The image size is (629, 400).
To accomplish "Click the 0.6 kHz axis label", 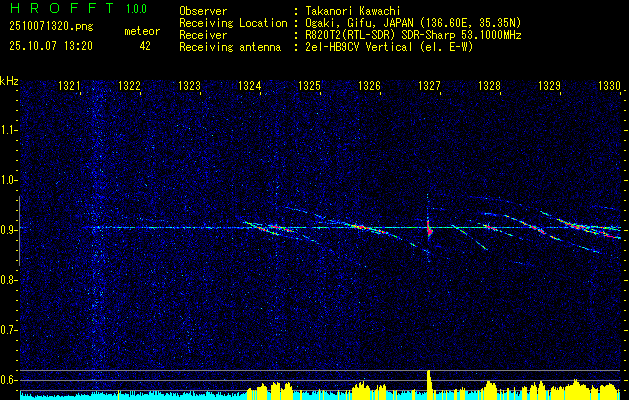I will pos(8,380).
